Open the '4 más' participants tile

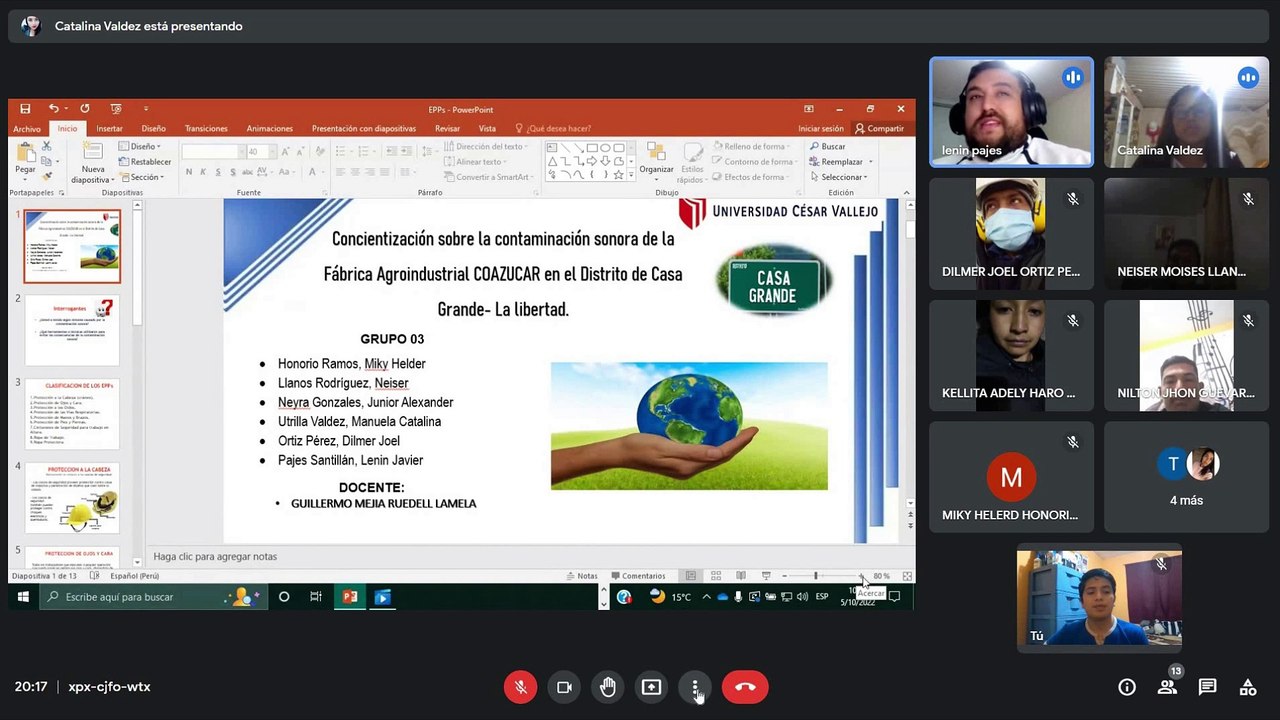point(1186,477)
